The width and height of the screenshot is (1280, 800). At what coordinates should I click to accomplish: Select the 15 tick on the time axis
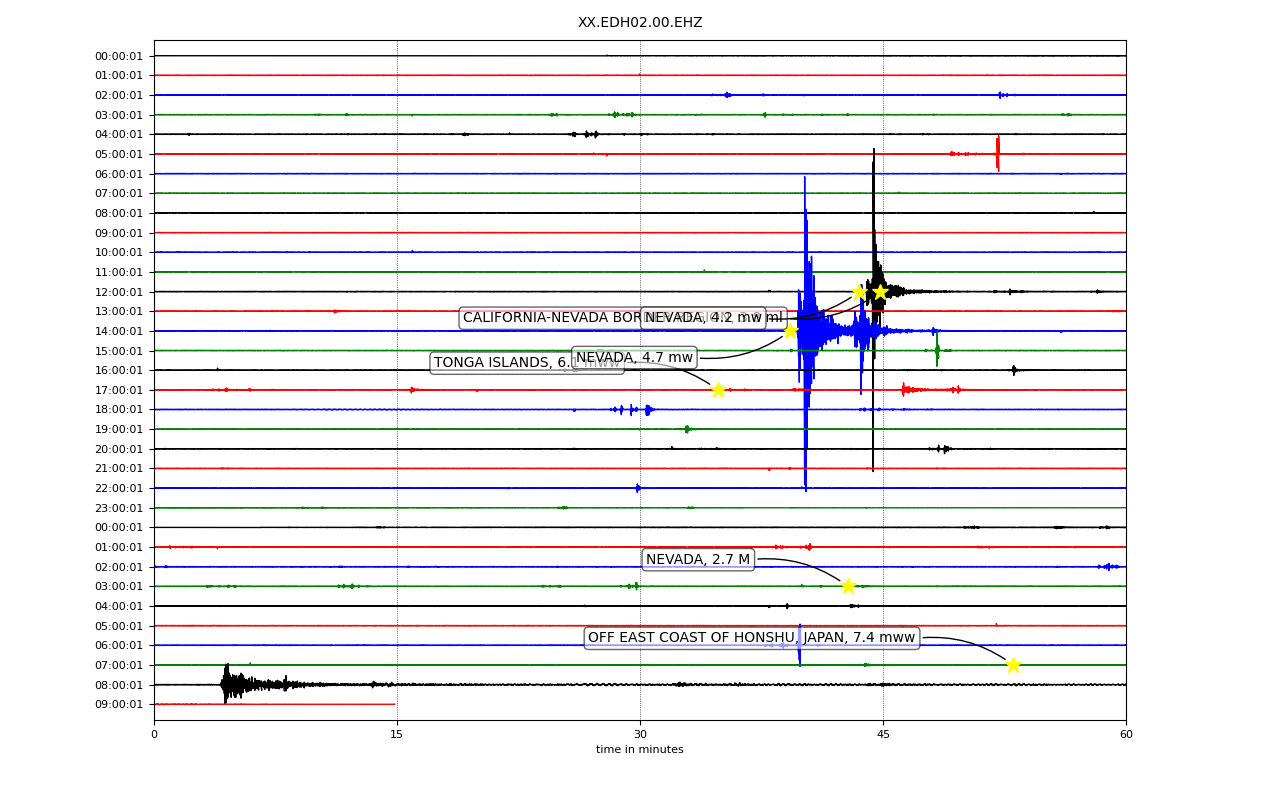397,735
